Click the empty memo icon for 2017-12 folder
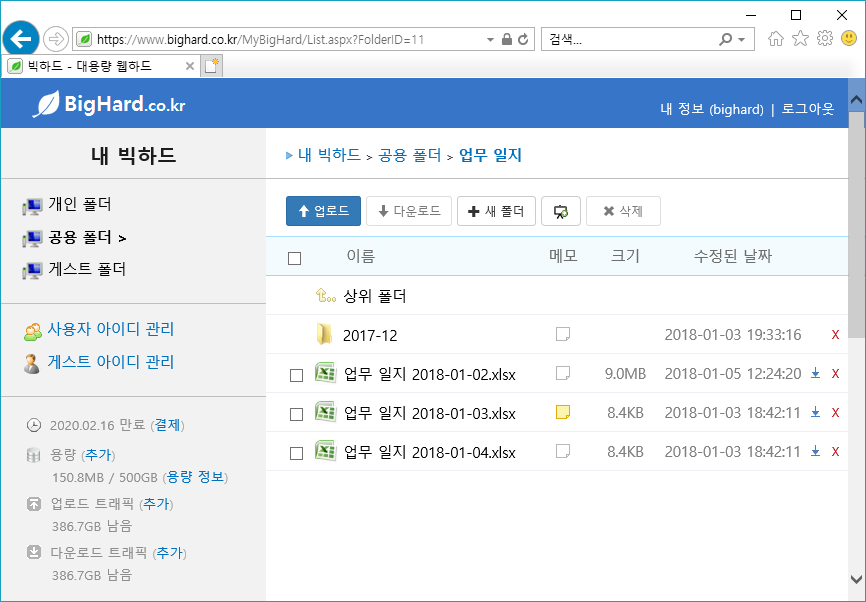866x602 pixels. [563, 334]
